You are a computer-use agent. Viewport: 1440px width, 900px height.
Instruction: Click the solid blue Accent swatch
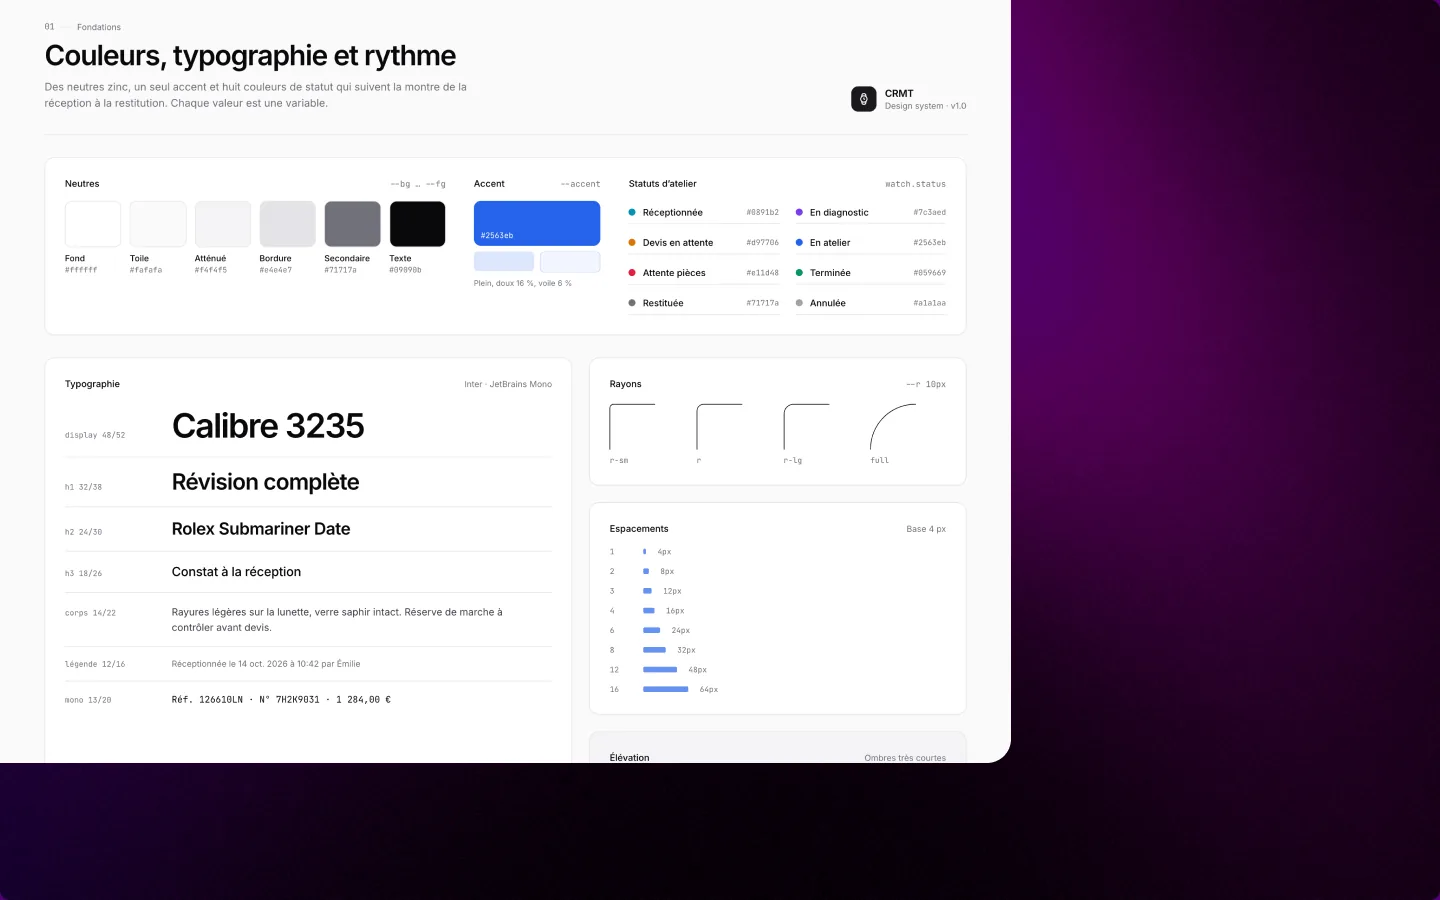pyautogui.click(x=537, y=223)
